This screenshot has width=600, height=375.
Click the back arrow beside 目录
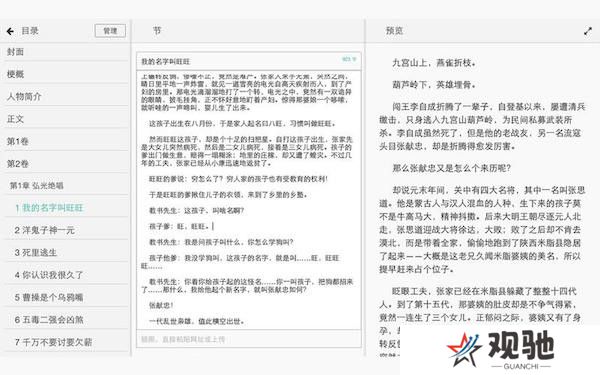10,31
